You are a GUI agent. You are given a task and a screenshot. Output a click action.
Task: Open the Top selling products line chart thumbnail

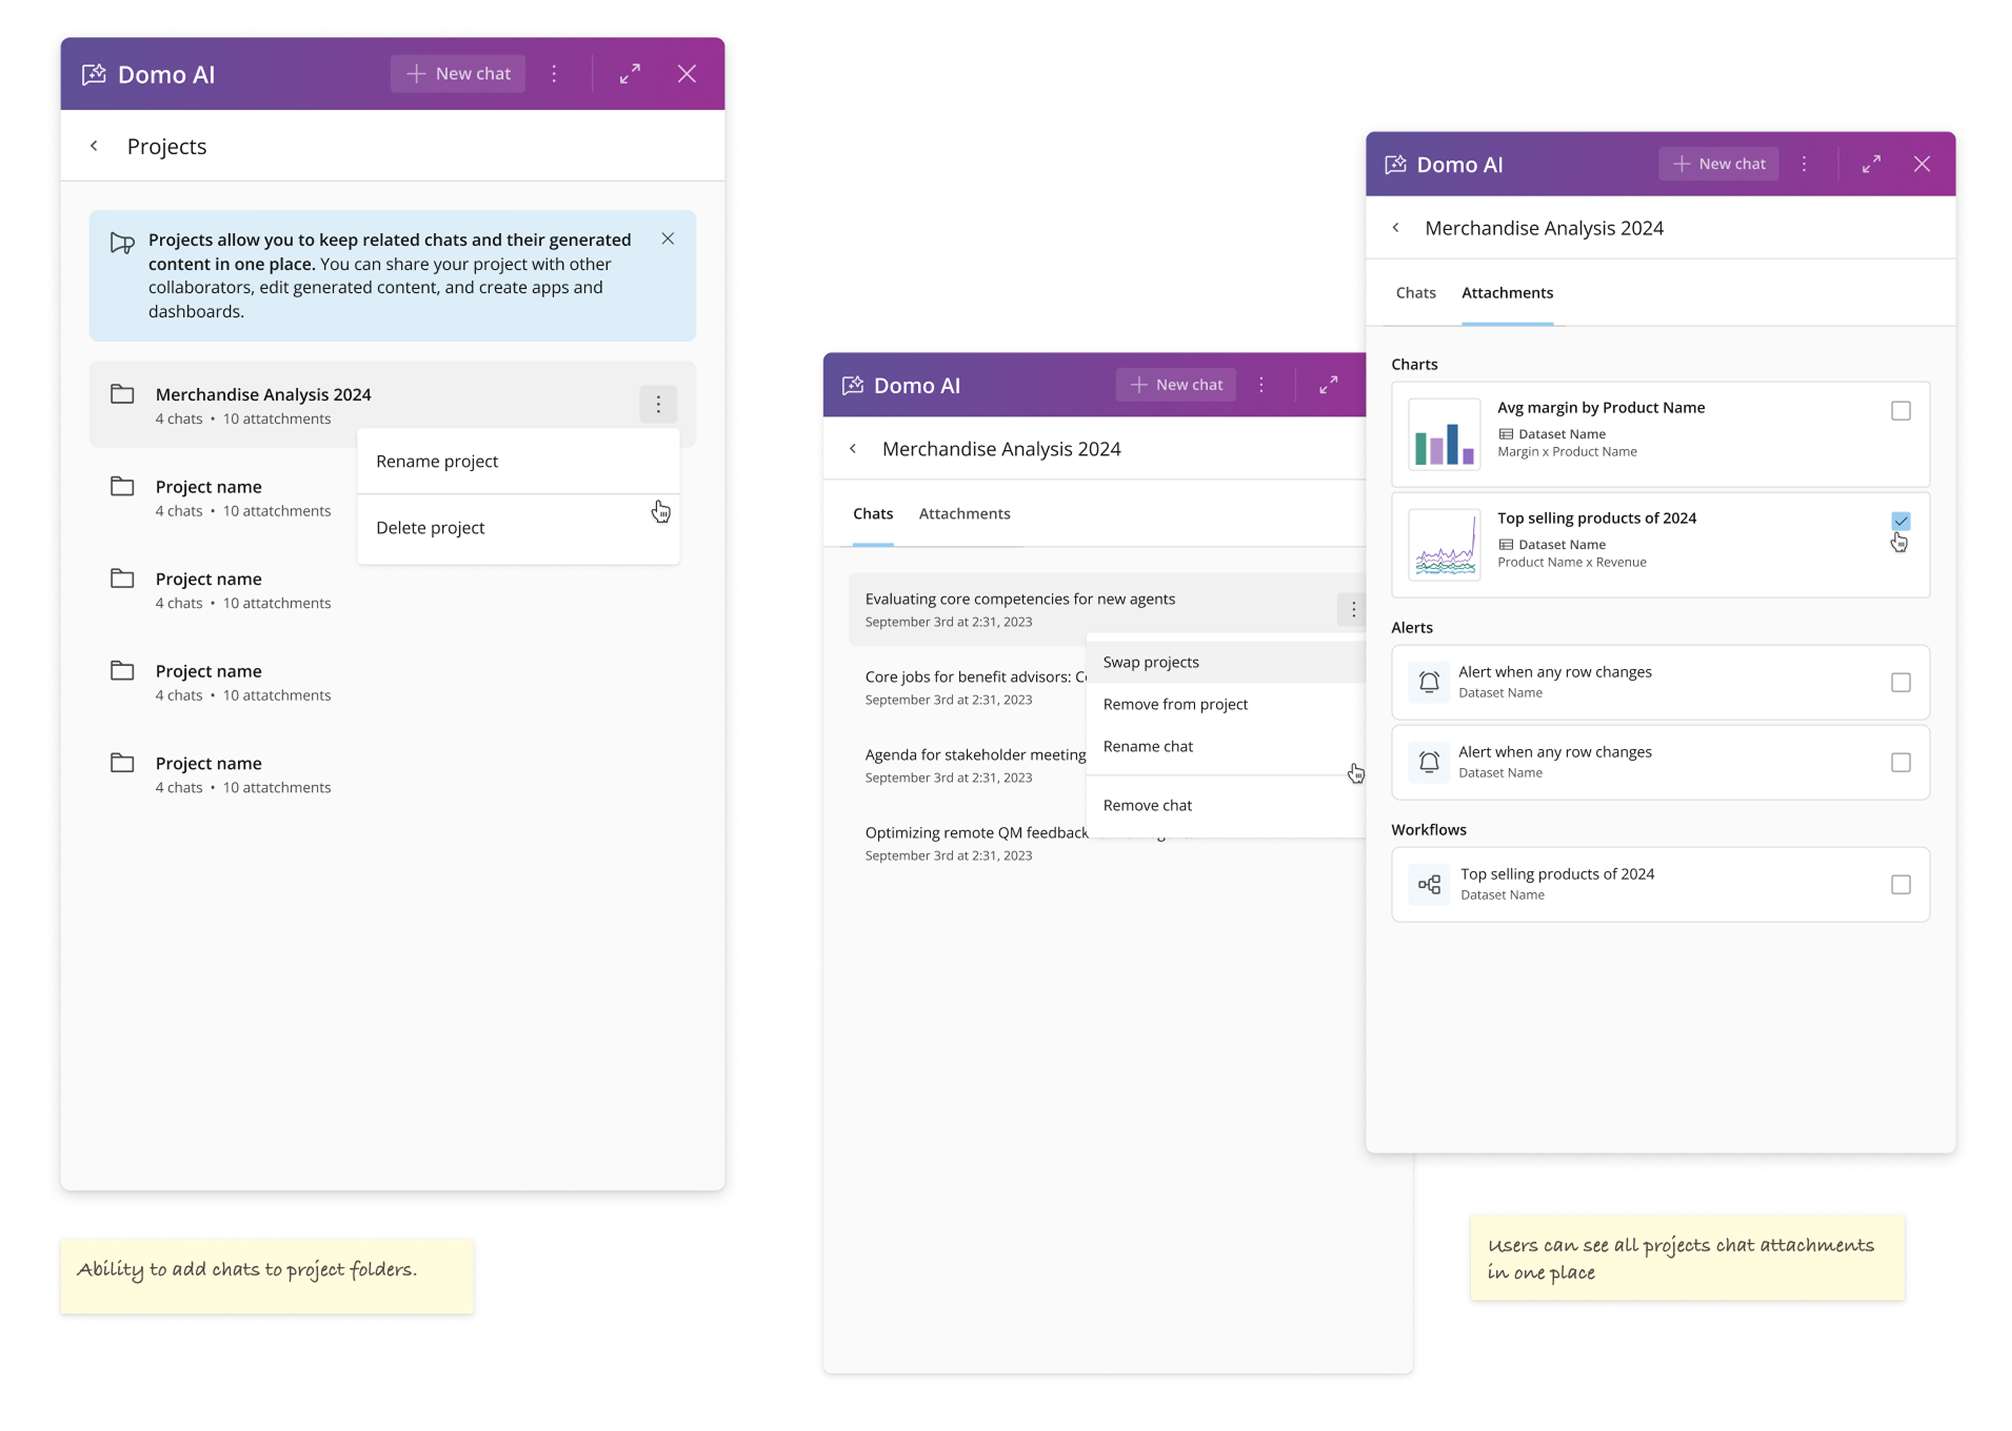coord(1444,545)
